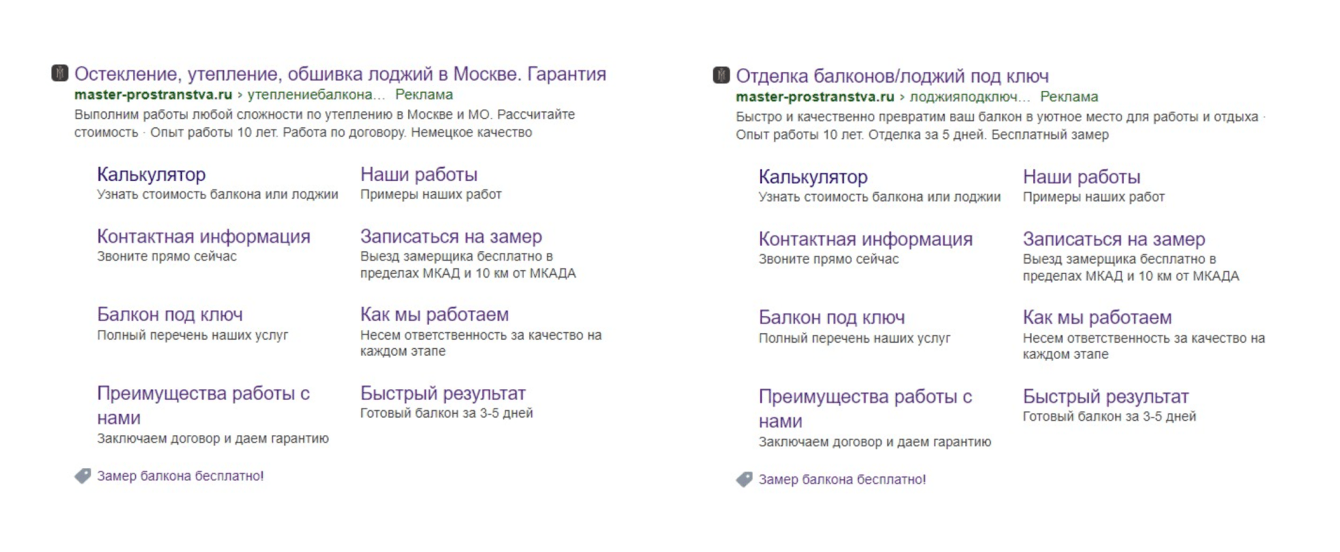Select Контактная информация in the Остекление ad
Viewport: 1340px width, 552px height.
[x=203, y=236]
